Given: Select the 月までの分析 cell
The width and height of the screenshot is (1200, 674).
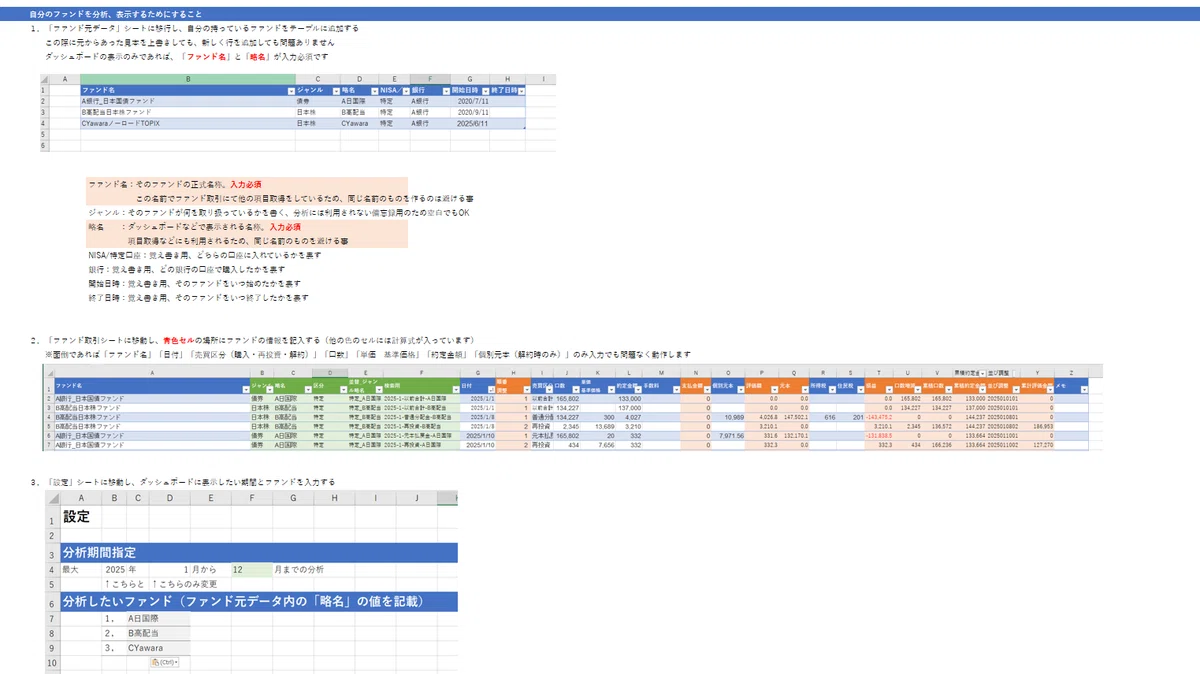Looking at the screenshot, I should click(x=301, y=569).
